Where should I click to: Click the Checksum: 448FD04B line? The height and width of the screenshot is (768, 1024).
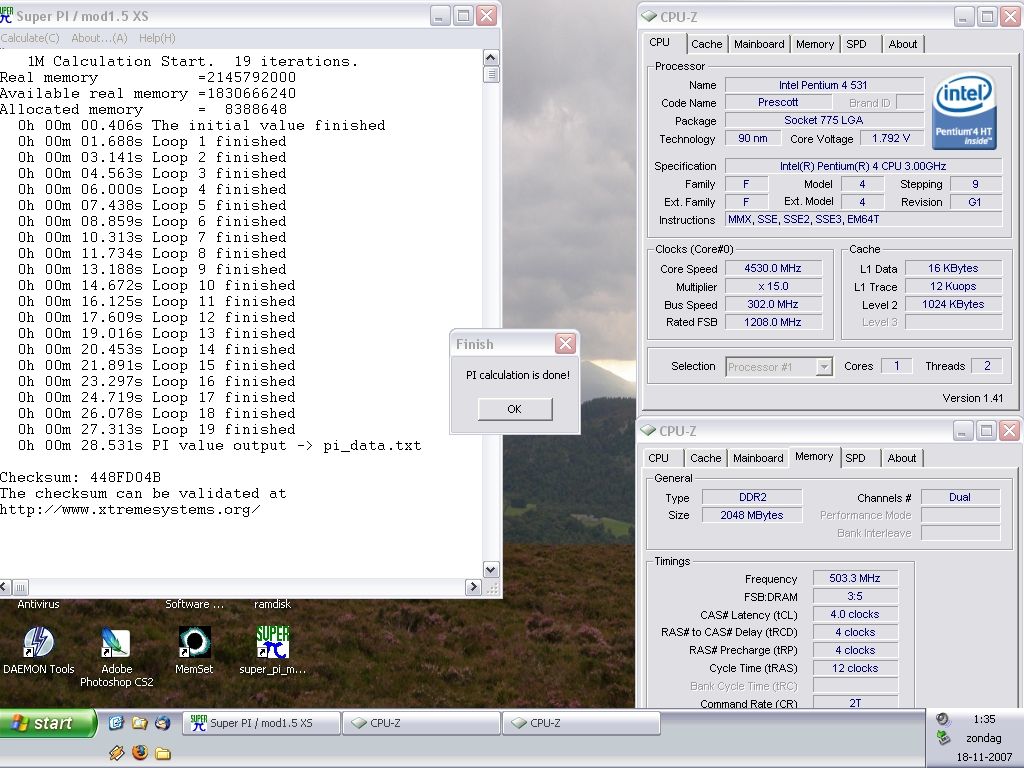80,477
